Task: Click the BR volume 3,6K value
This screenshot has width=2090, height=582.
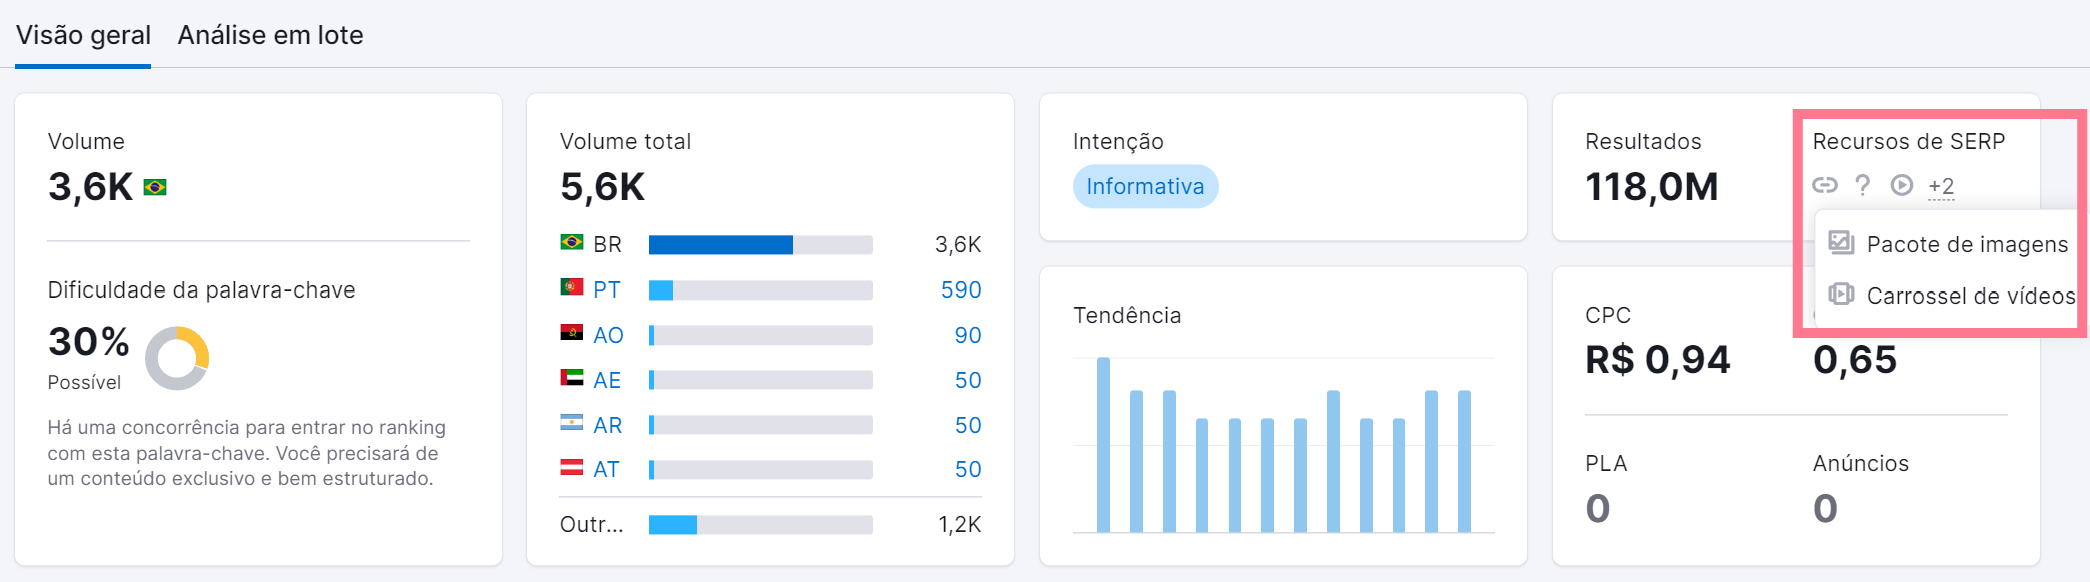Action: 958,245
